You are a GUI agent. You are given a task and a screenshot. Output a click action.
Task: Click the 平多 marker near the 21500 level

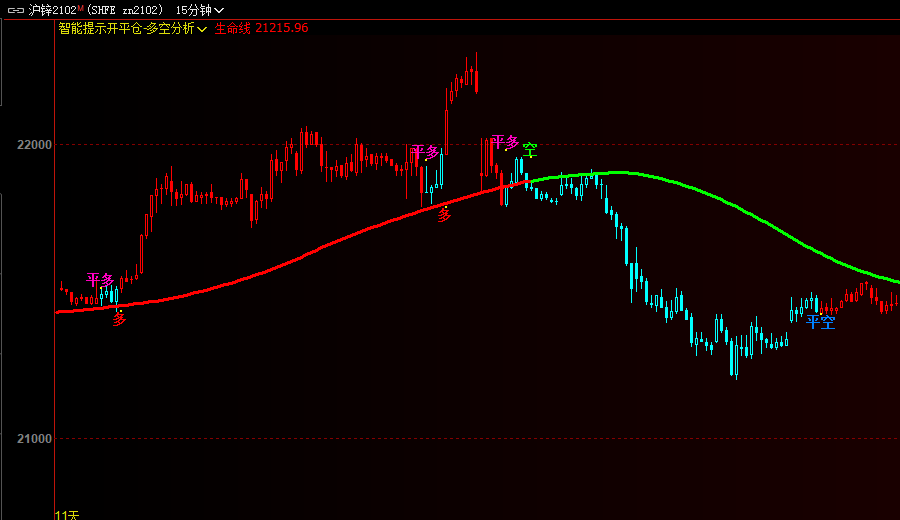pos(100,280)
